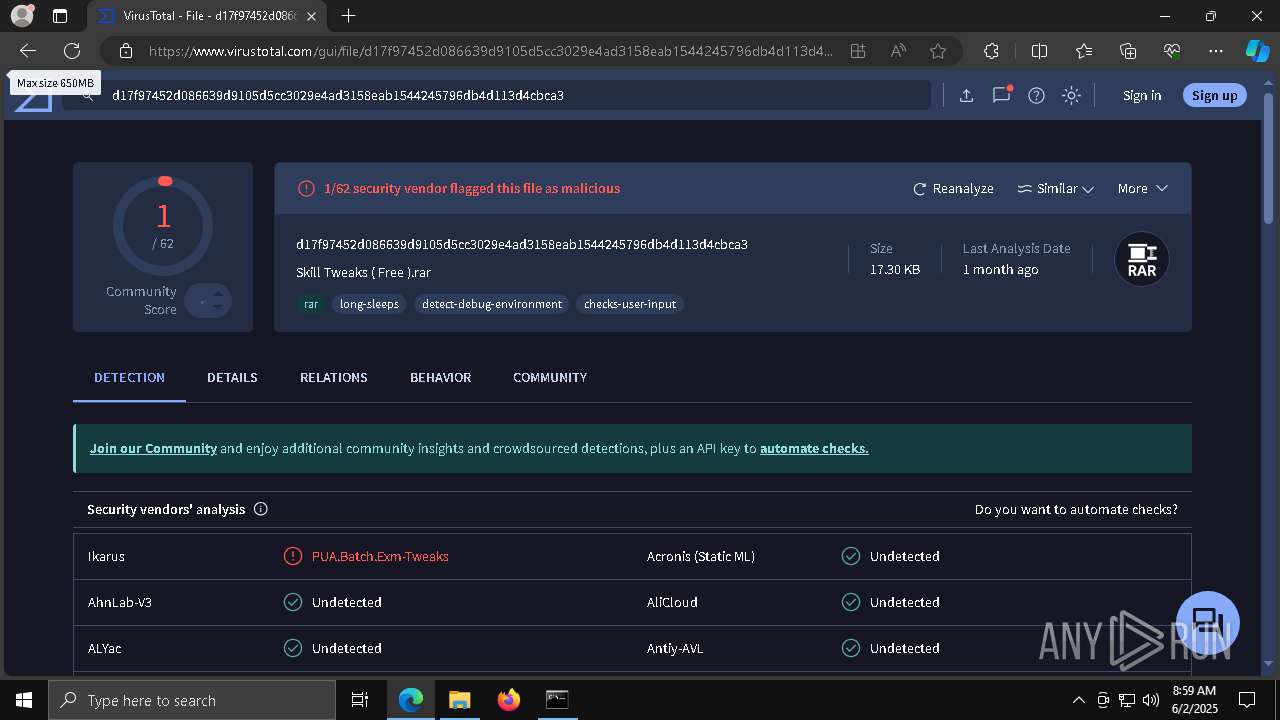Switch to the RELATIONS tab

(334, 377)
